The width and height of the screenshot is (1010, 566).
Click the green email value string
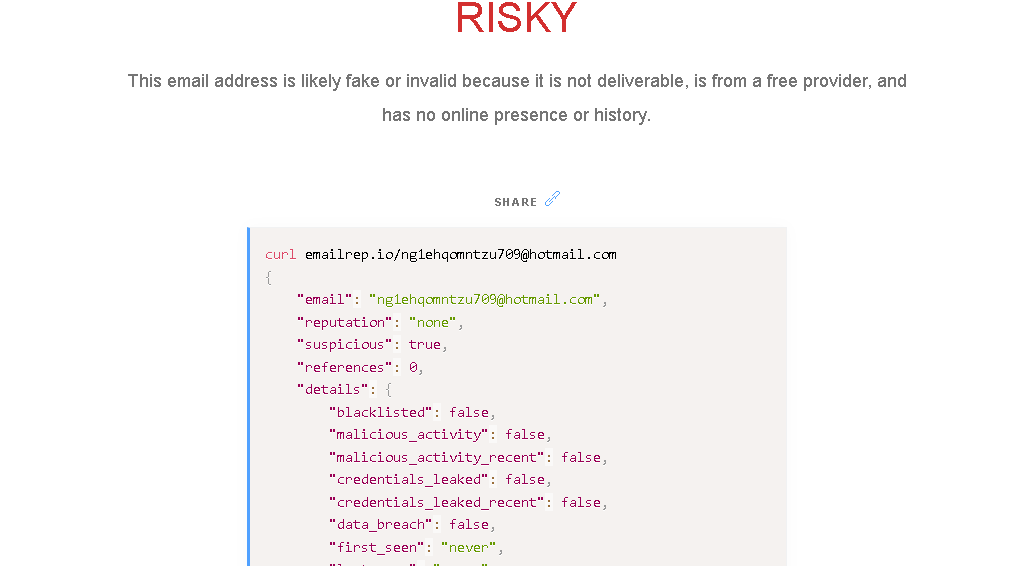pos(484,299)
